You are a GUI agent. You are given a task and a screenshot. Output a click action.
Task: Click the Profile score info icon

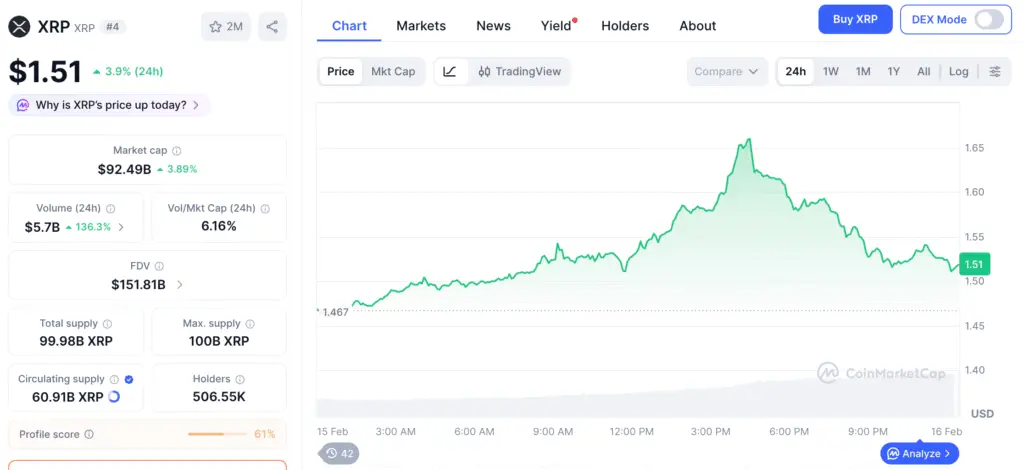(x=89, y=435)
